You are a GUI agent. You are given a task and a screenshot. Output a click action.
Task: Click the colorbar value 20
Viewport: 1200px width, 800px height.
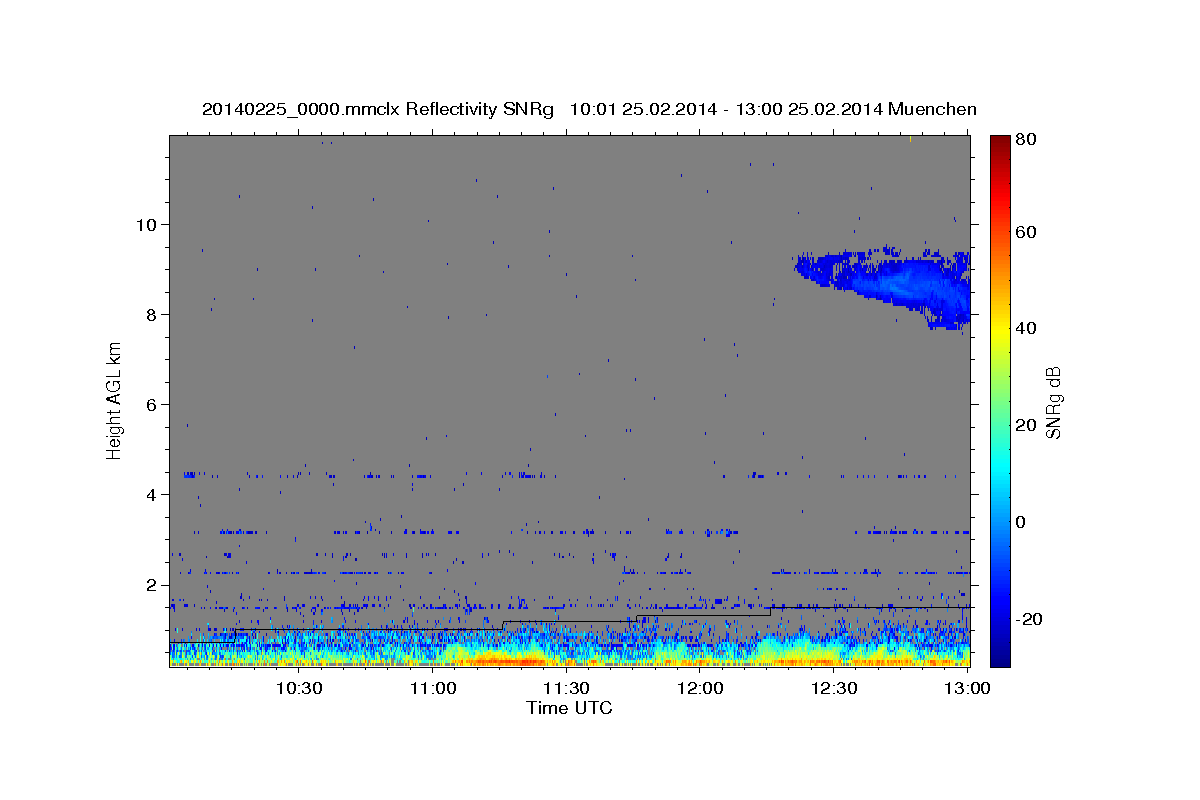(x=1027, y=425)
